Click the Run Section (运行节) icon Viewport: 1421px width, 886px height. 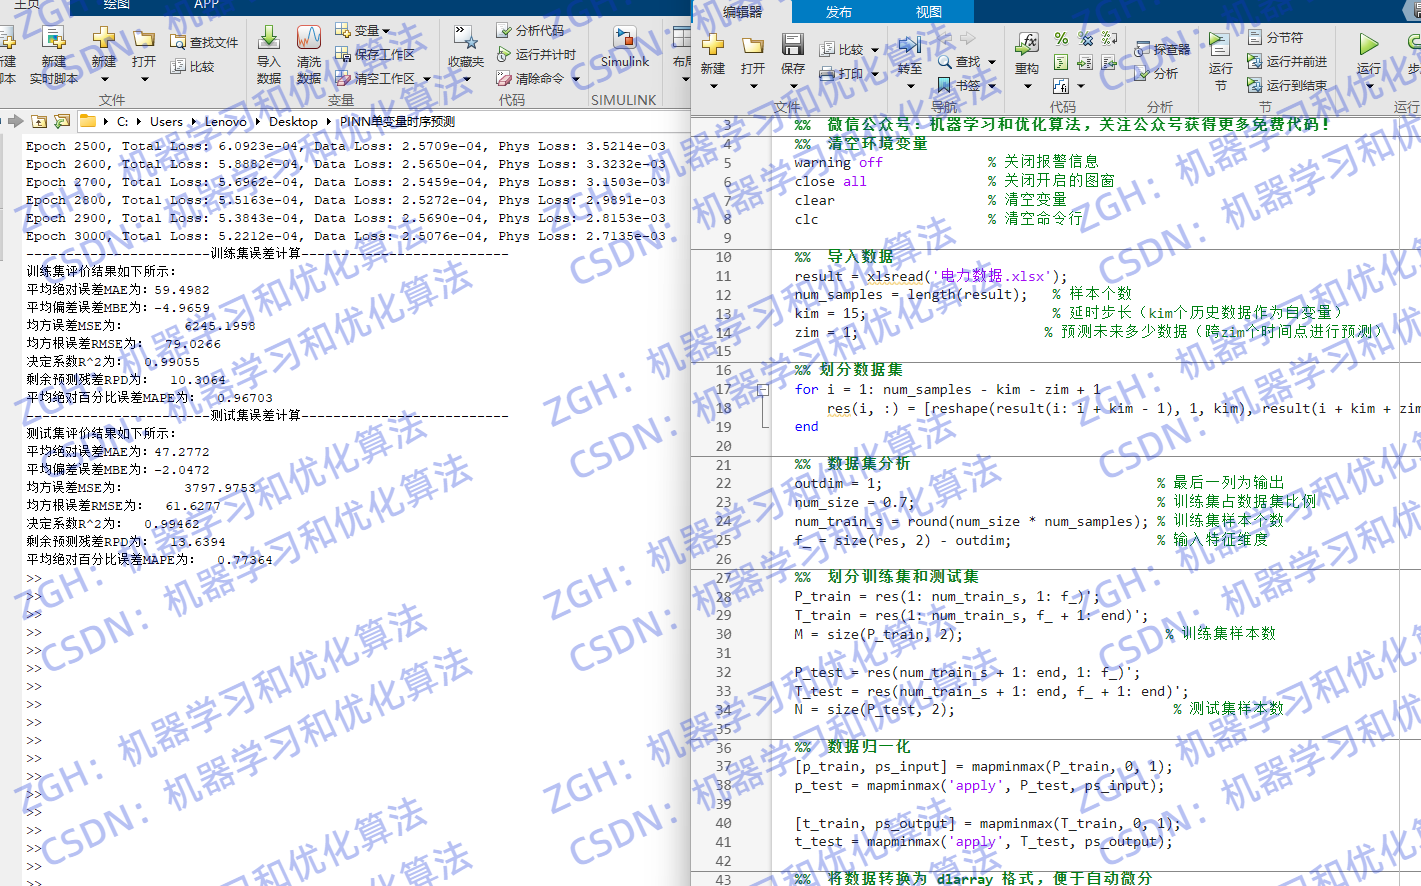[x=1219, y=45]
